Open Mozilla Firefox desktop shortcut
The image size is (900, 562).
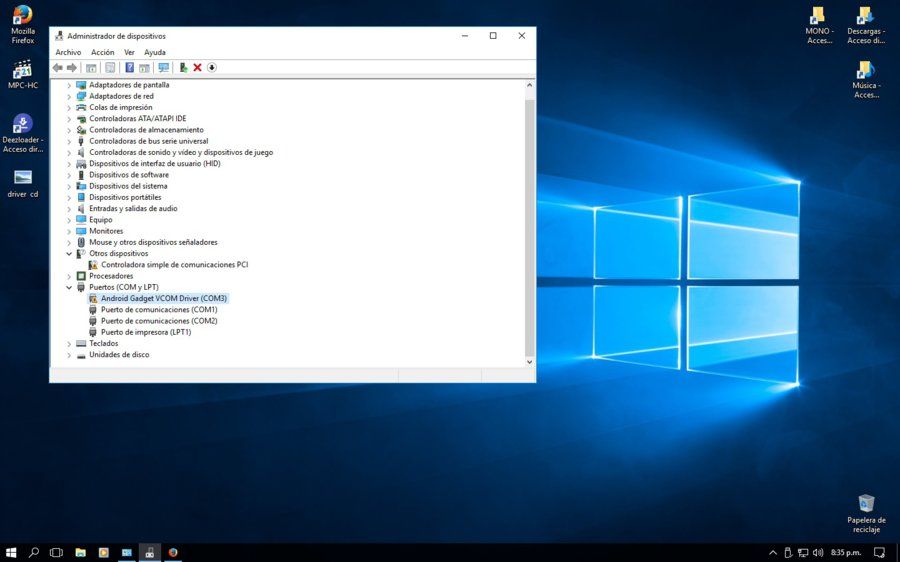[x=23, y=24]
